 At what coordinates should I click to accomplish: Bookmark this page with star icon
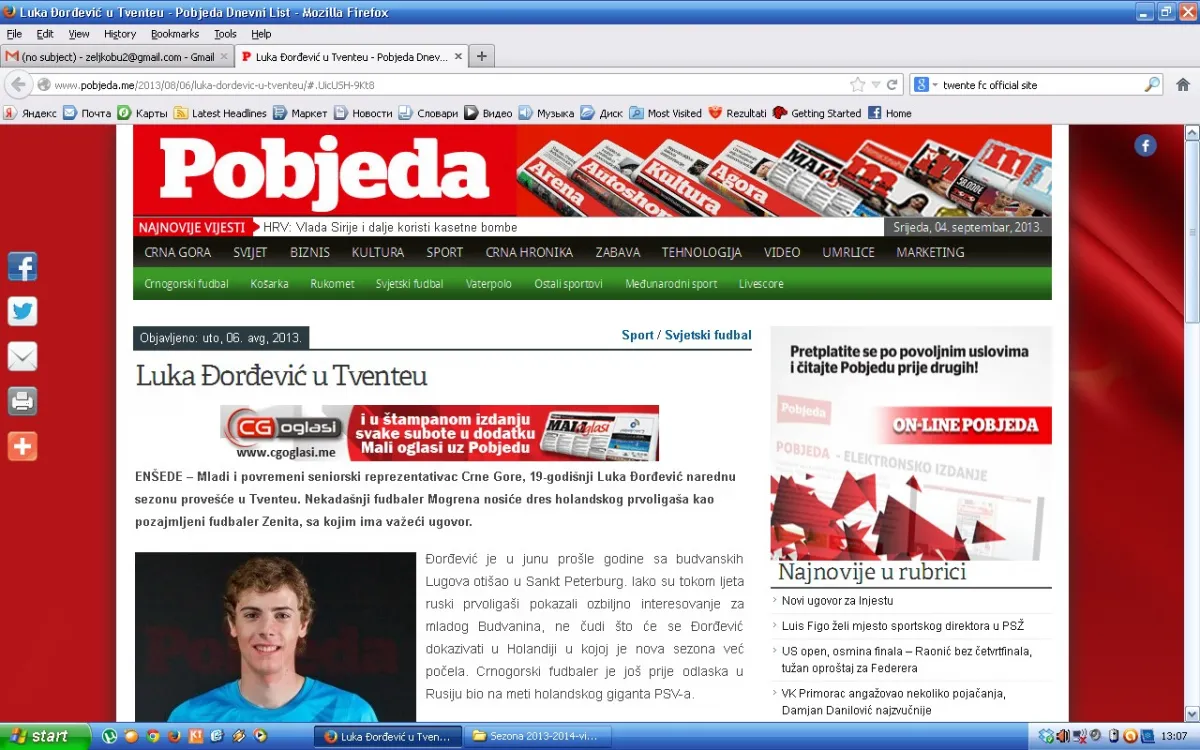(857, 85)
